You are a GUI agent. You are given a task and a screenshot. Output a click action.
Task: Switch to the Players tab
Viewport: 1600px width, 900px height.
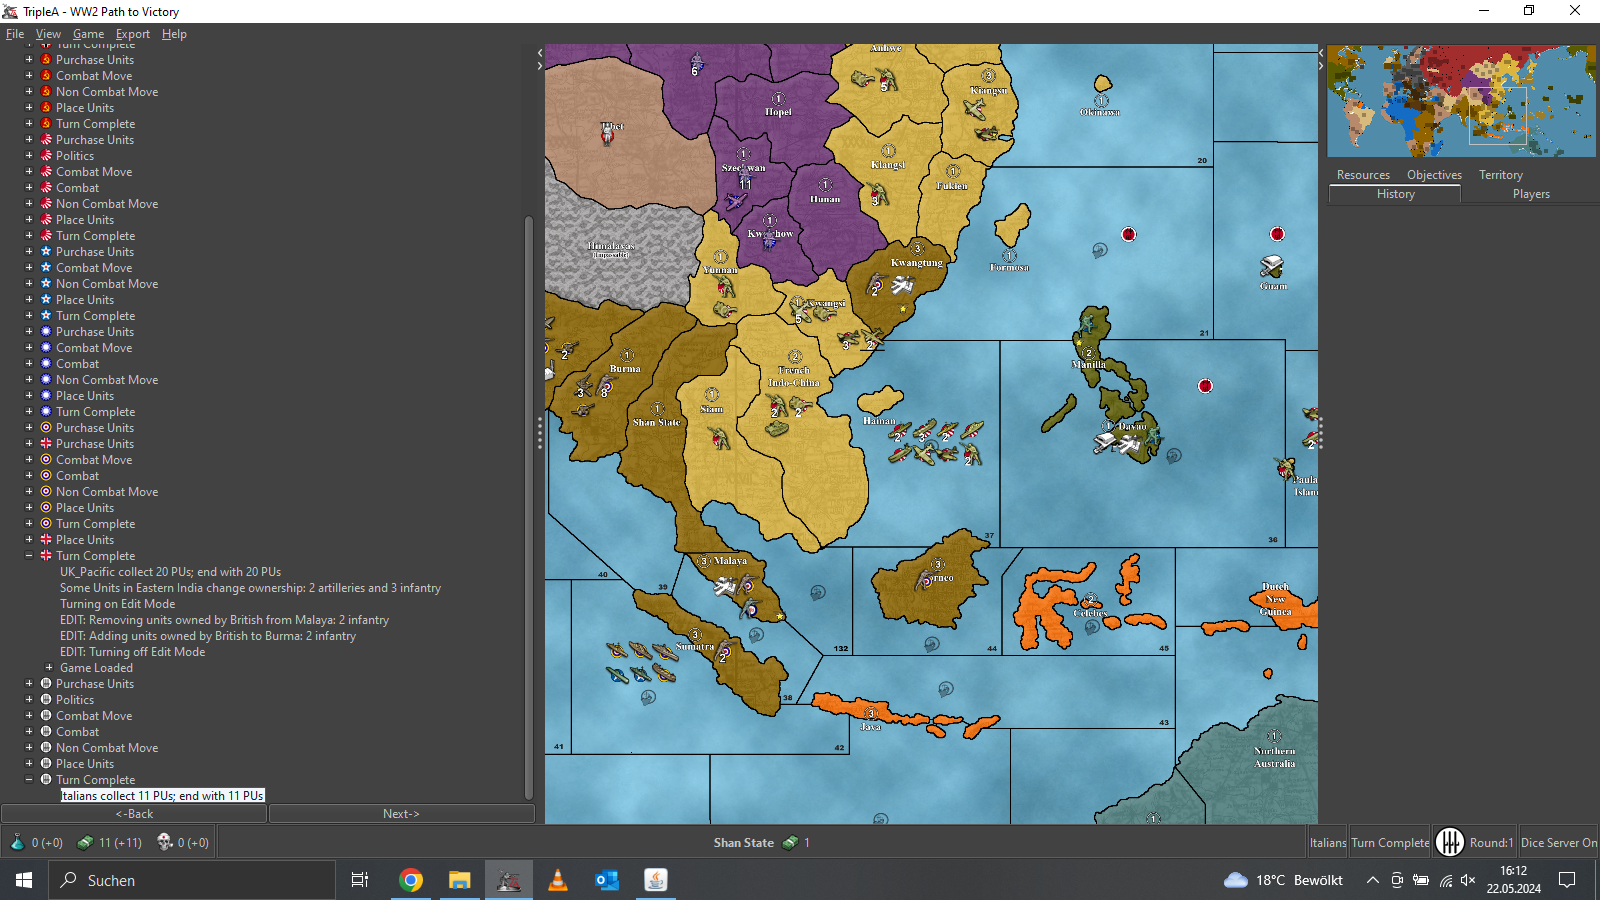[1531, 194]
